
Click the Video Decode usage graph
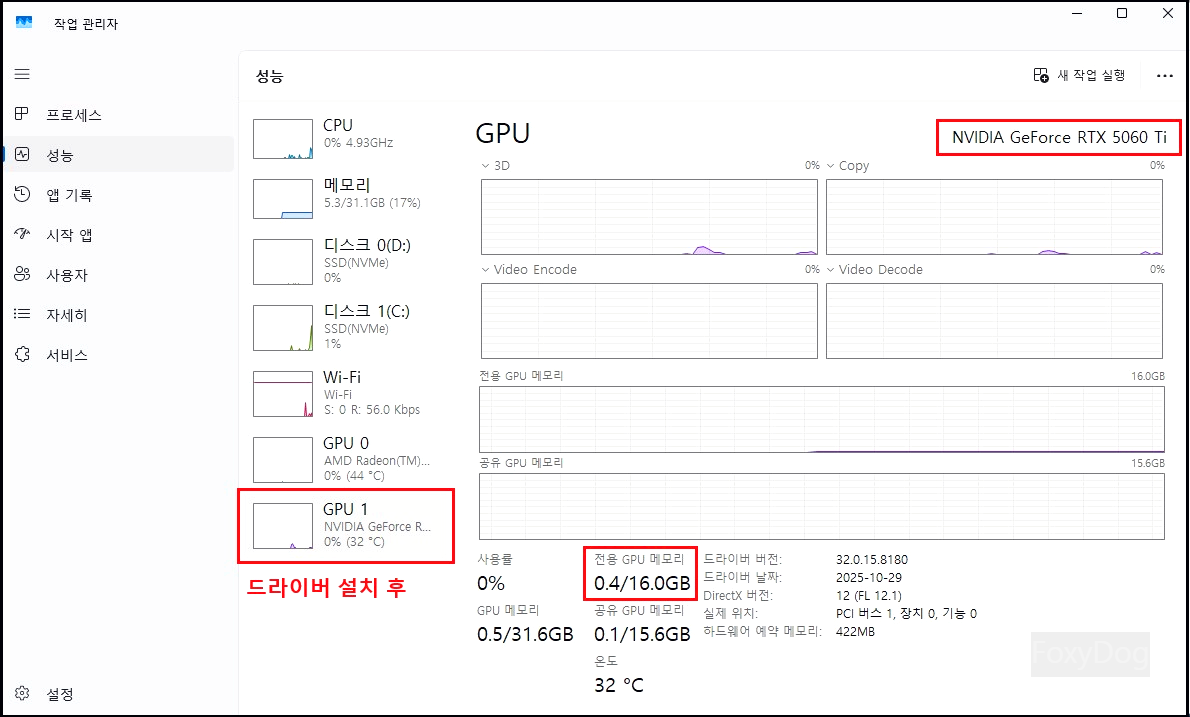coord(994,321)
